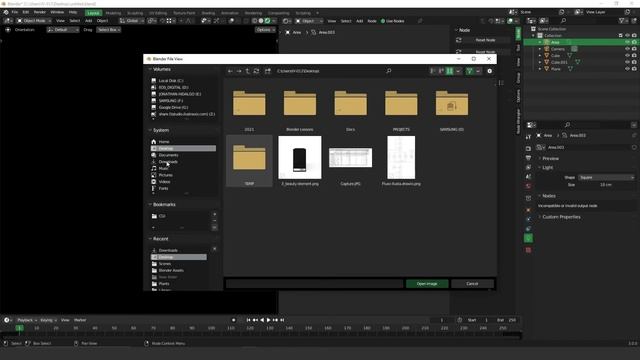The image size is (640, 360).
Task: Select the 2021 folder thumbnail
Action: click(249, 107)
